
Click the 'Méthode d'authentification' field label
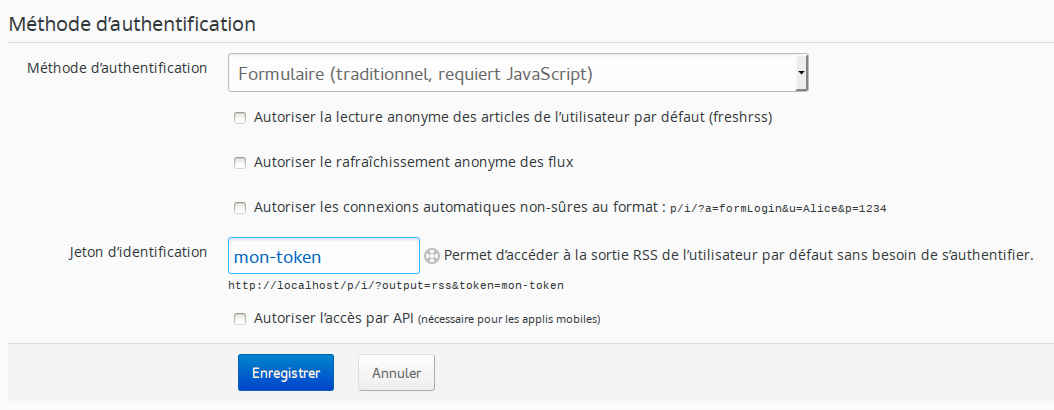pos(118,68)
